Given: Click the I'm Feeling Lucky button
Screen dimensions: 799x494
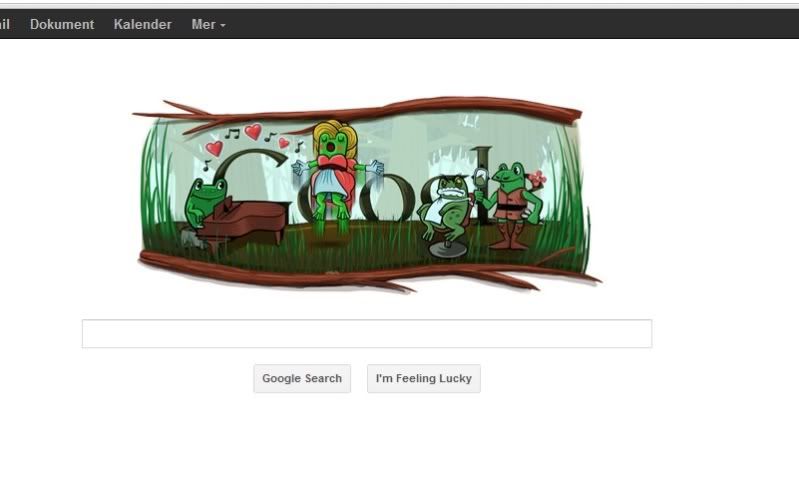Looking at the screenshot, I should pos(423,378).
